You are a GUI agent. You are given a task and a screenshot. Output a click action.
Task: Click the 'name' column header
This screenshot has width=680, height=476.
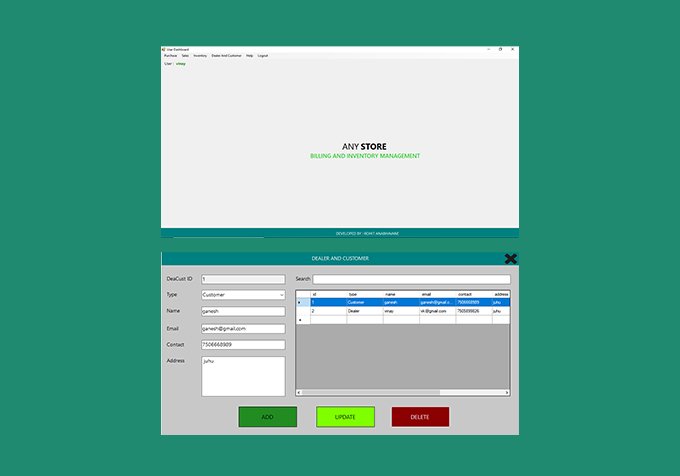click(401, 294)
